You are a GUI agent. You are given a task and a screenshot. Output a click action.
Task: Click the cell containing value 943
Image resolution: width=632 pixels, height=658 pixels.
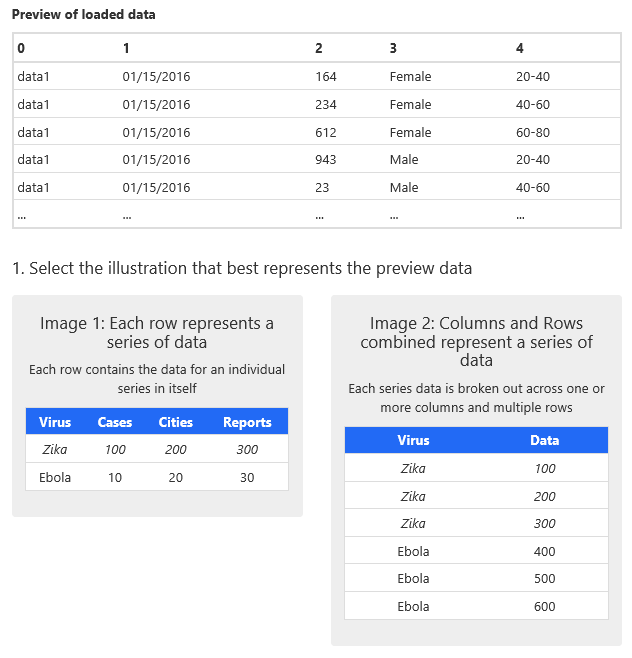[326, 160]
